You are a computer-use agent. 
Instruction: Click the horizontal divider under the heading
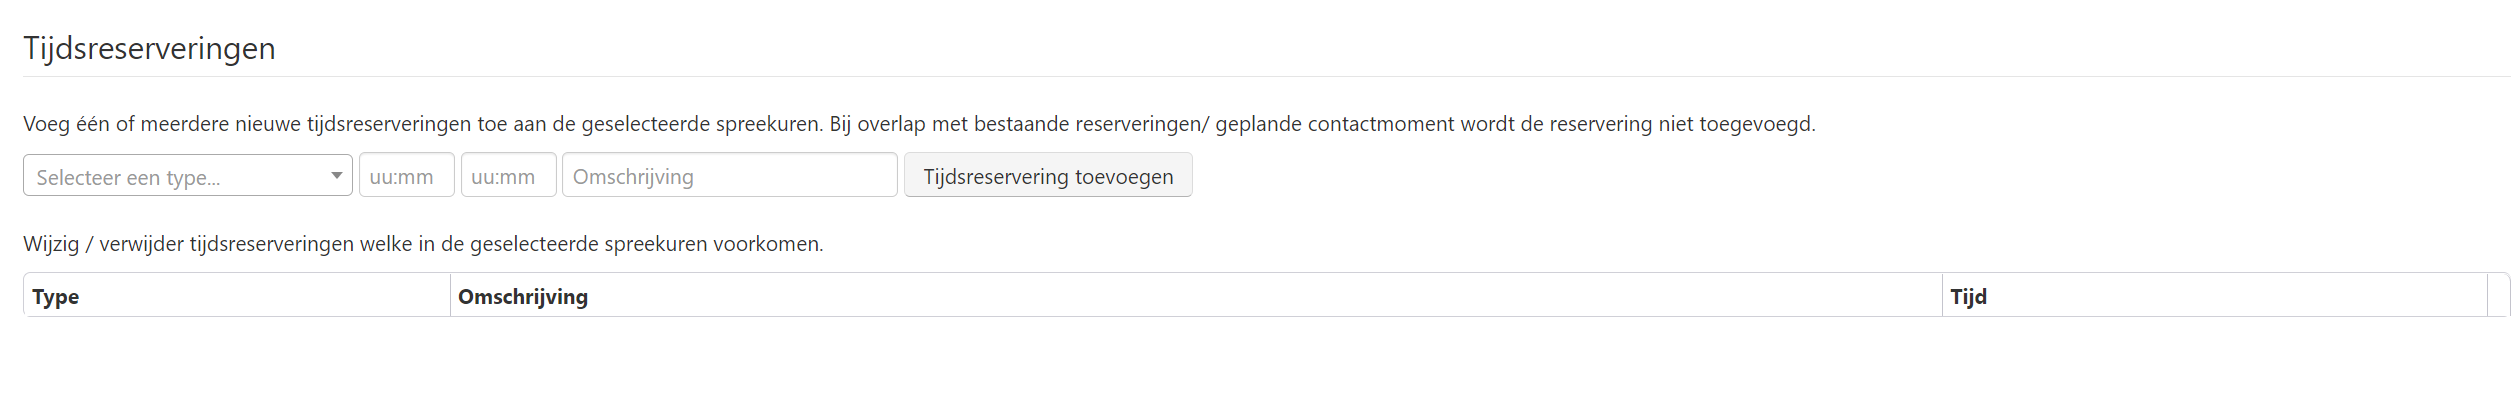pos(1260,76)
